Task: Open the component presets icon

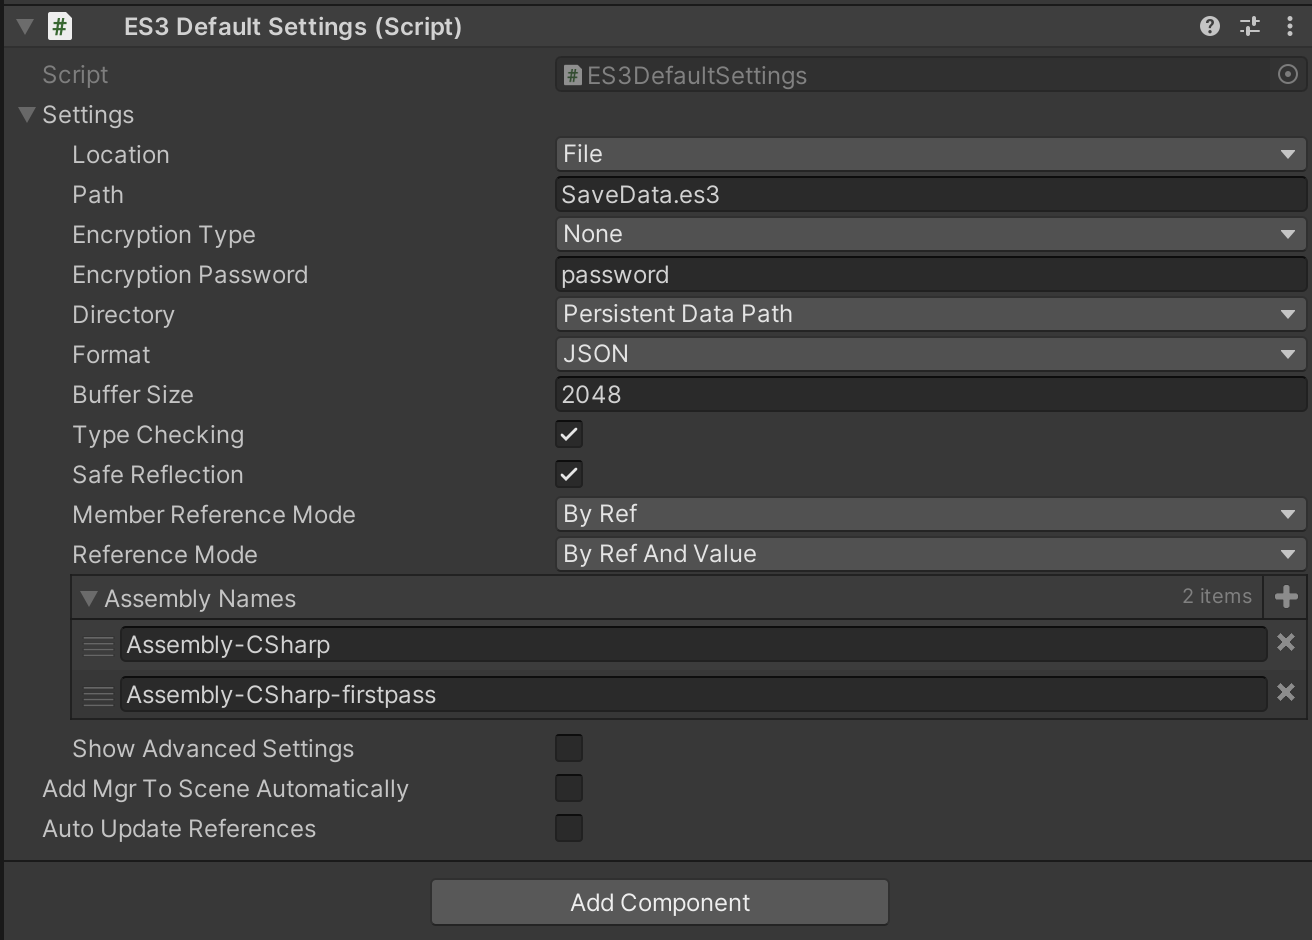Action: point(1250,27)
